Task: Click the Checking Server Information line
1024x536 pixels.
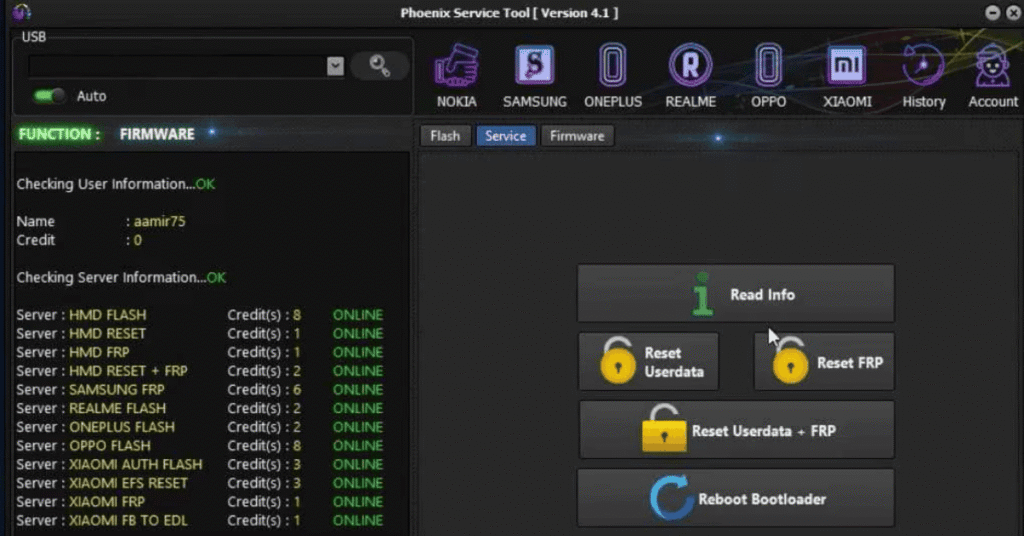Action: point(121,277)
